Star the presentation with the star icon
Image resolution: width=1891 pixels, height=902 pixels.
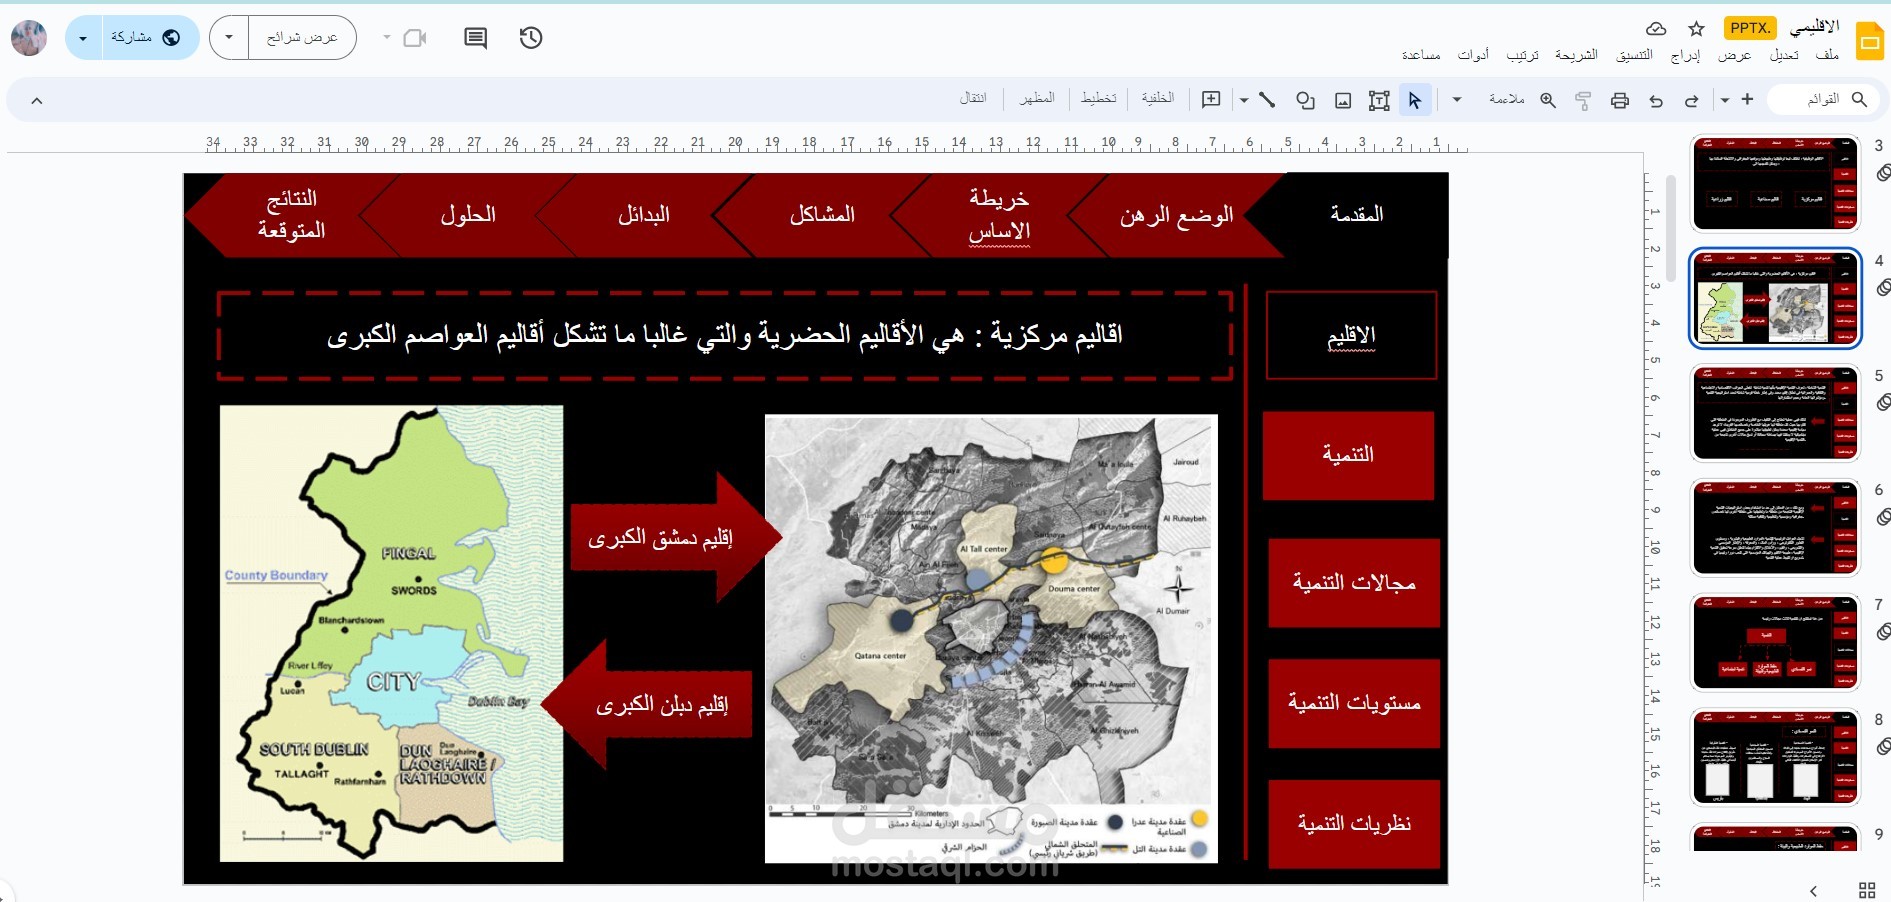1696,29
